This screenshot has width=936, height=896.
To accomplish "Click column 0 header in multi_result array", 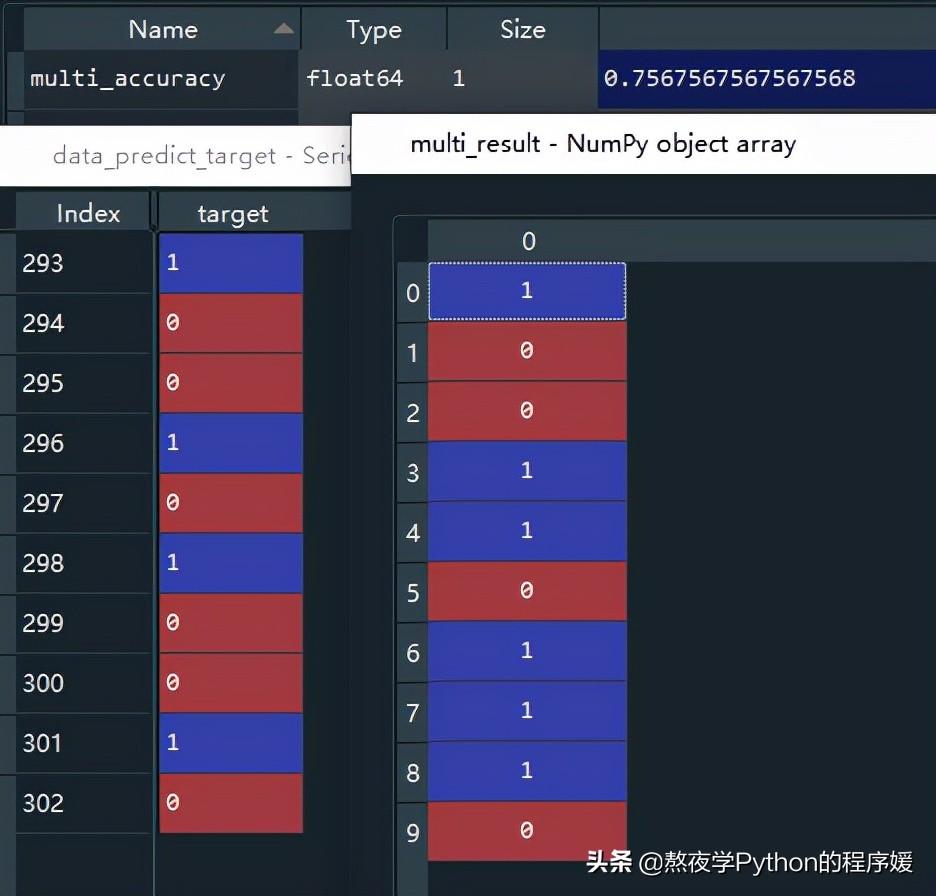I will coord(528,241).
